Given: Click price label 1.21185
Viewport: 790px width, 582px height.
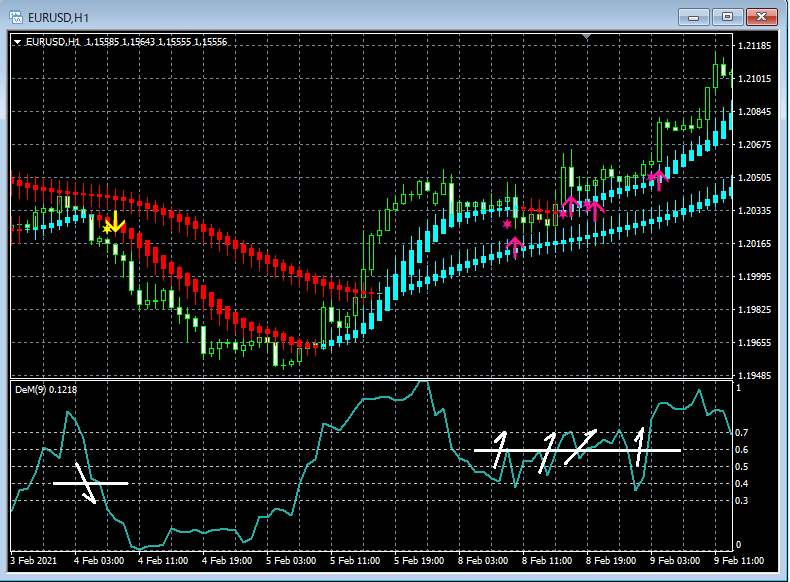Looking at the screenshot, I should click(x=754, y=46).
